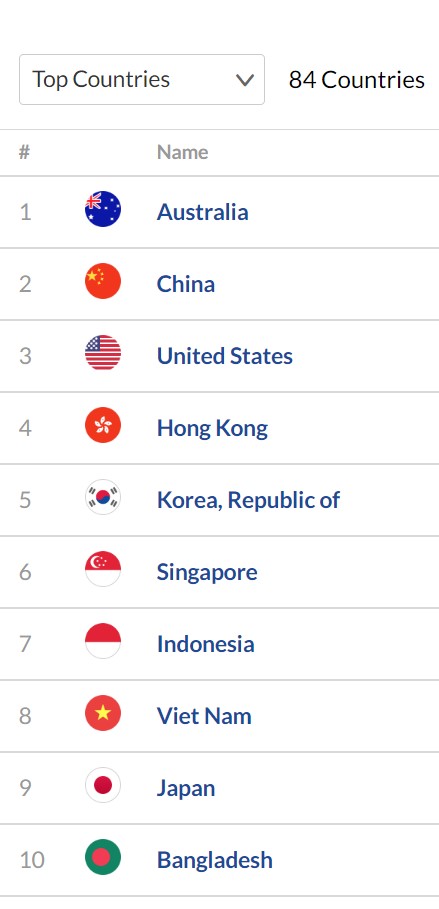Click the Singapore flag icon

[103, 569]
